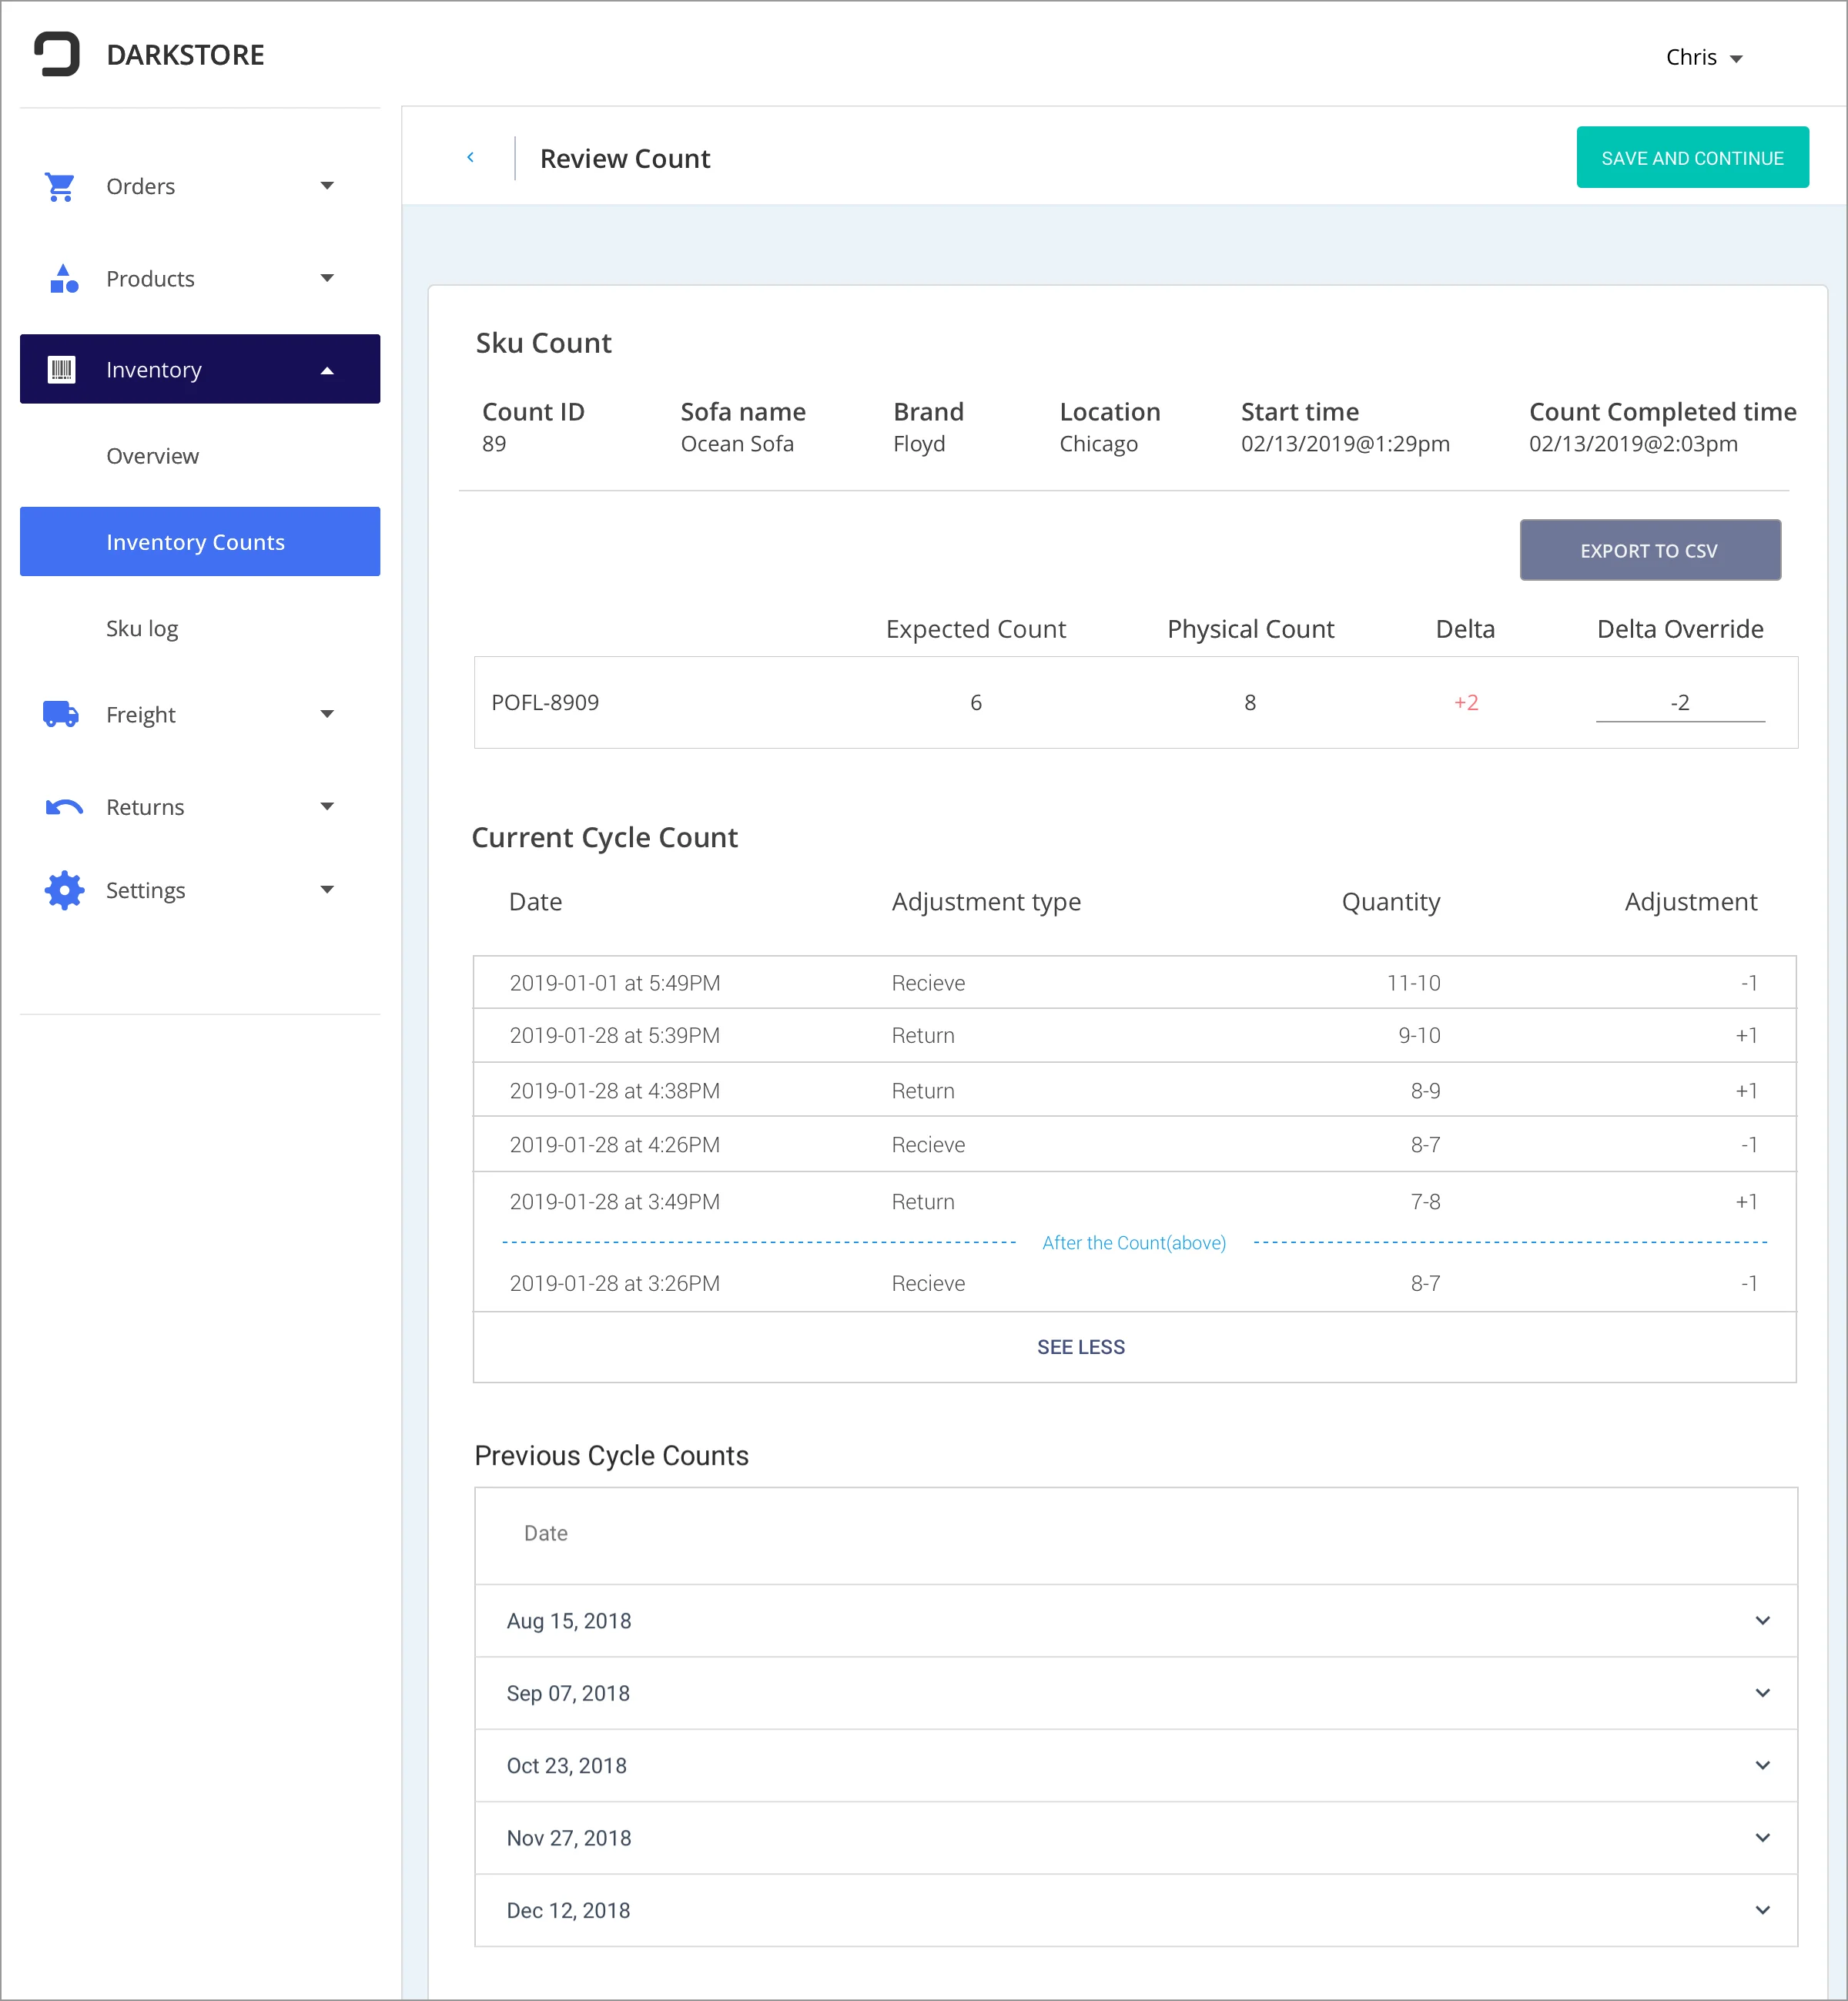The height and width of the screenshot is (2001, 1848).
Task: Click the 2019-01-01 at 5:49PM row date
Action: [x=614, y=982]
